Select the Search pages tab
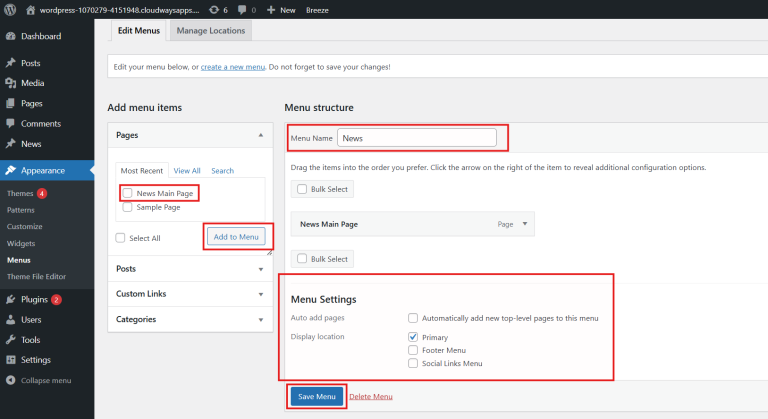The width and height of the screenshot is (768, 419). coord(222,171)
